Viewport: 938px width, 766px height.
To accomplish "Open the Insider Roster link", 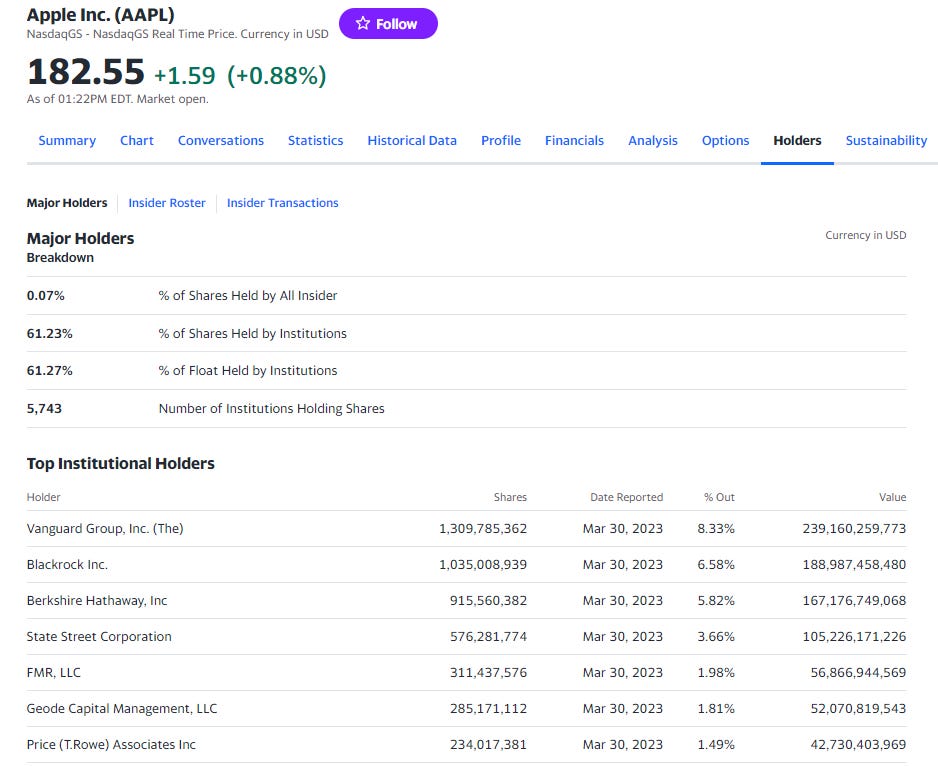I will pos(166,203).
